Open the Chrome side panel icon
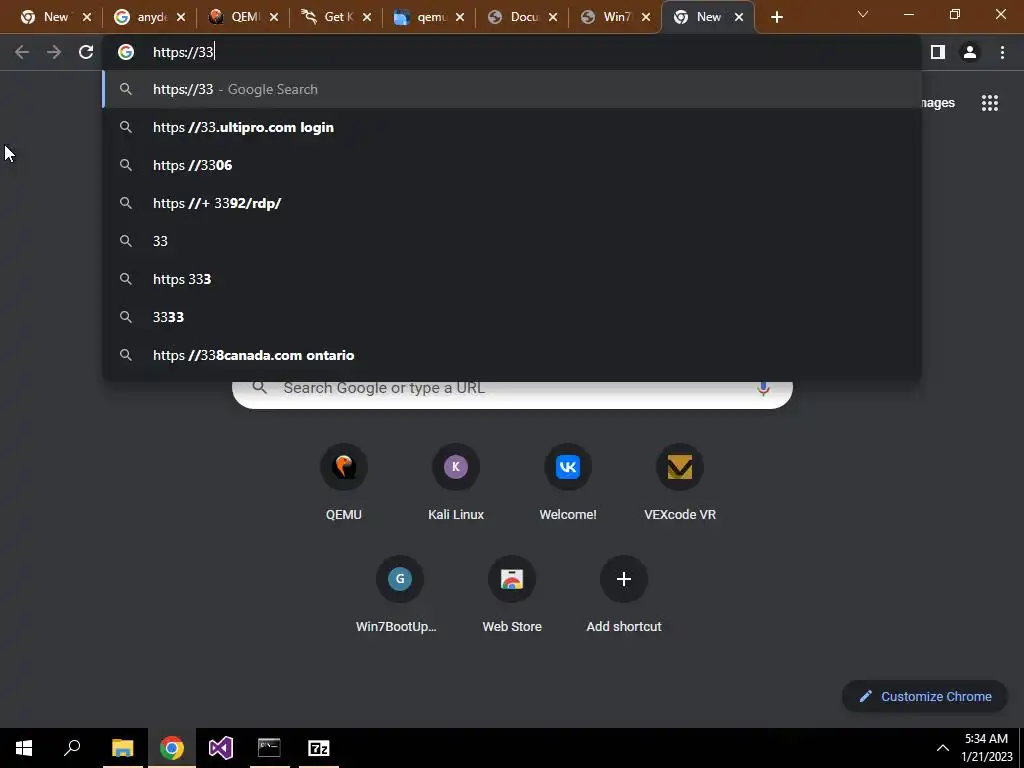 (938, 52)
